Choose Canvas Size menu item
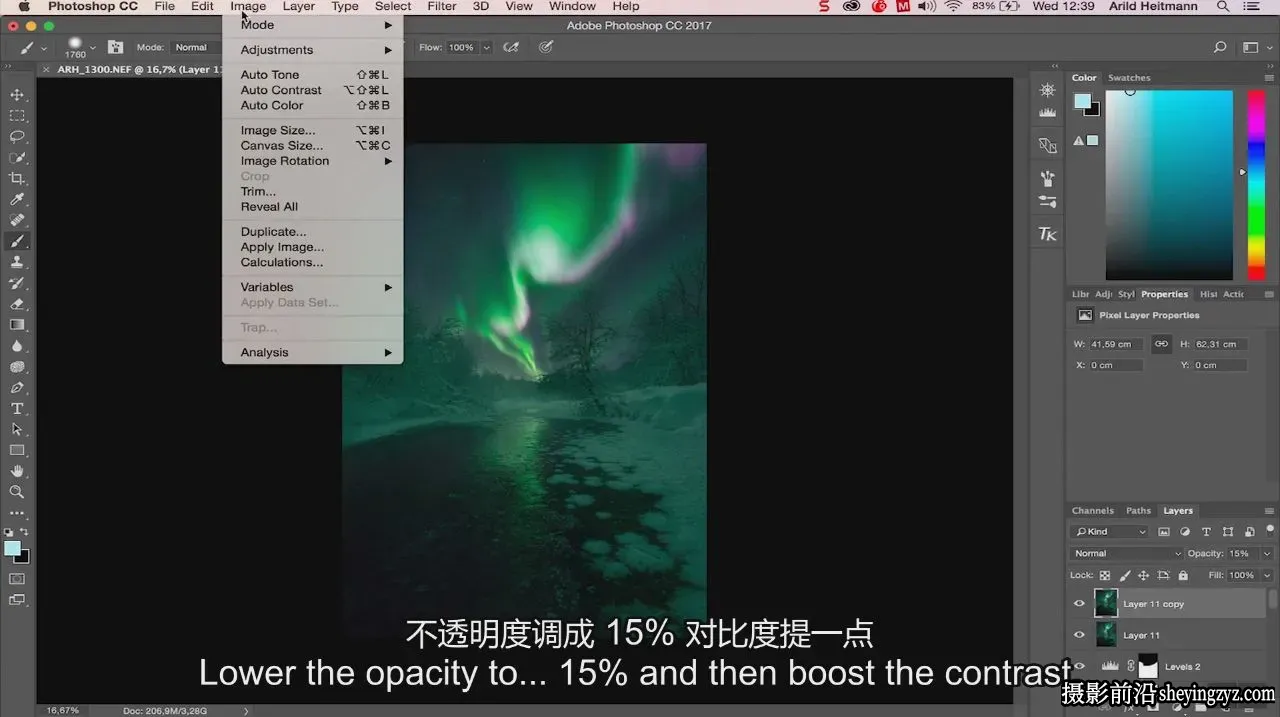 pyautogui.click(x=312, y=145)
